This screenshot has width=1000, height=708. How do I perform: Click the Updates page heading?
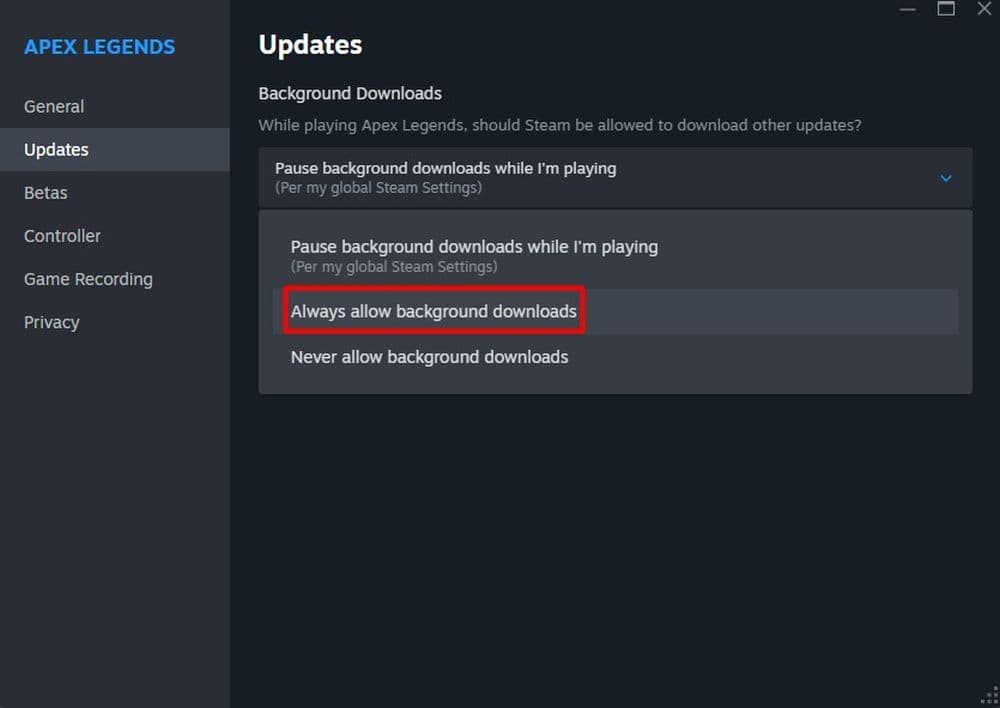pyautogui.click(x=310, y=45)
